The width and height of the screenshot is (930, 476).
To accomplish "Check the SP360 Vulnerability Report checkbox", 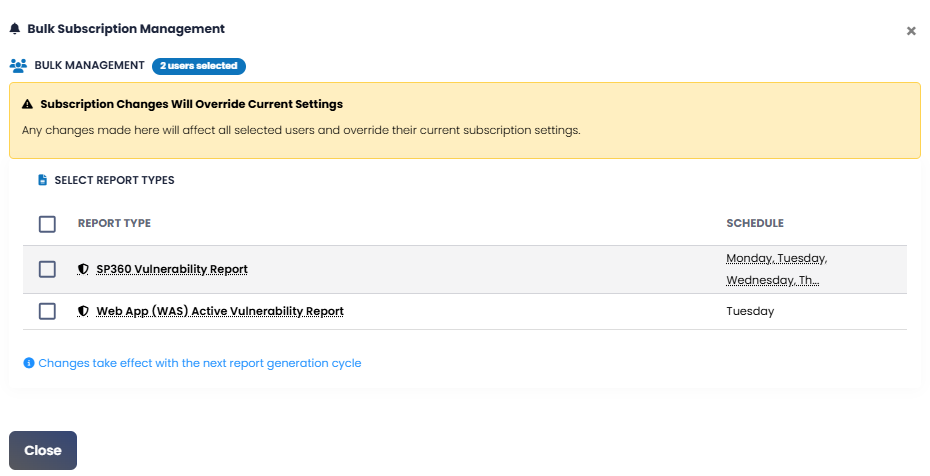I will pyautogui.click(x=47, y=269).
